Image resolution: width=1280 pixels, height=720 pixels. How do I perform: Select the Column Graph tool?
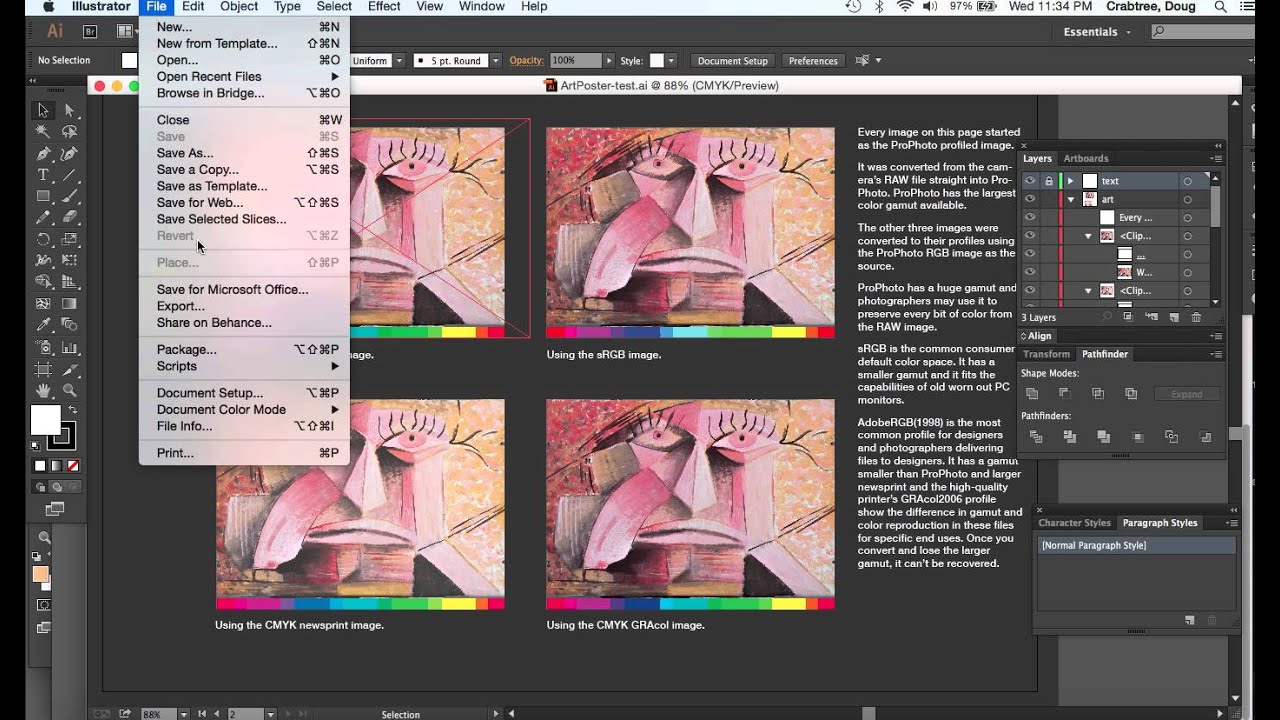(x=70, y=346)
